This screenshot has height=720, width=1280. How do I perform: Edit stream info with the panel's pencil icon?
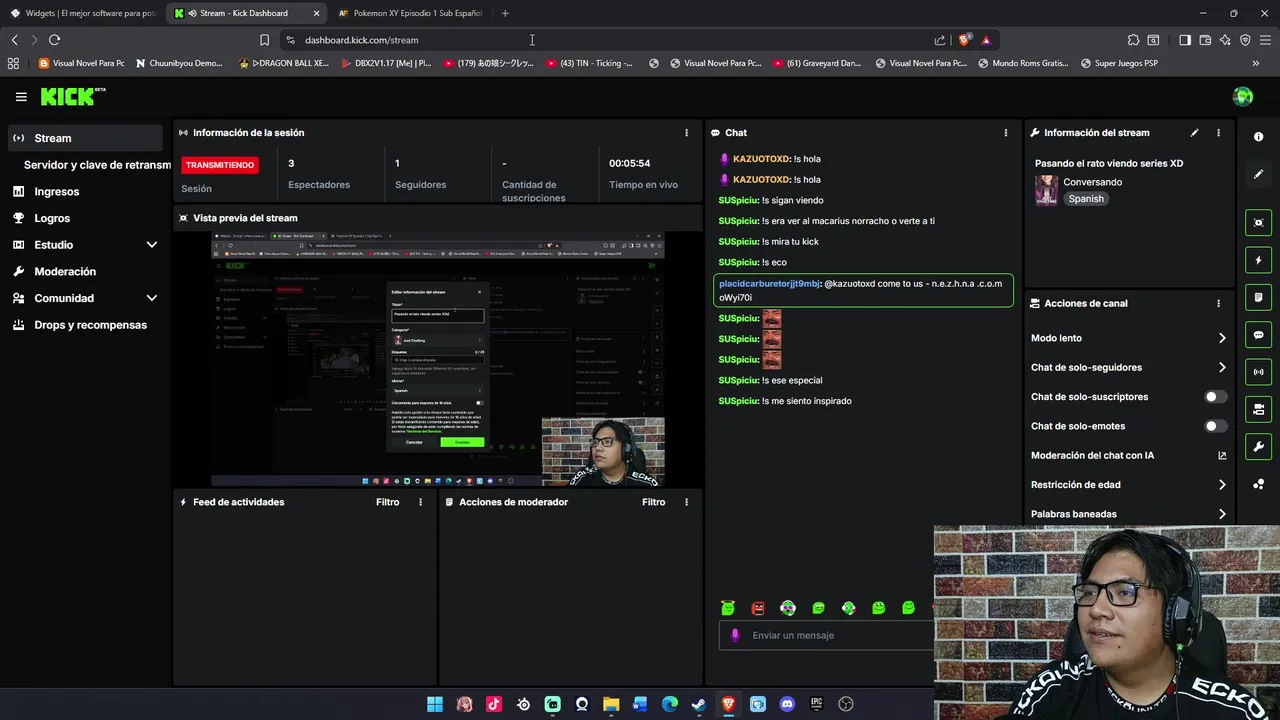pos(1194,132)
